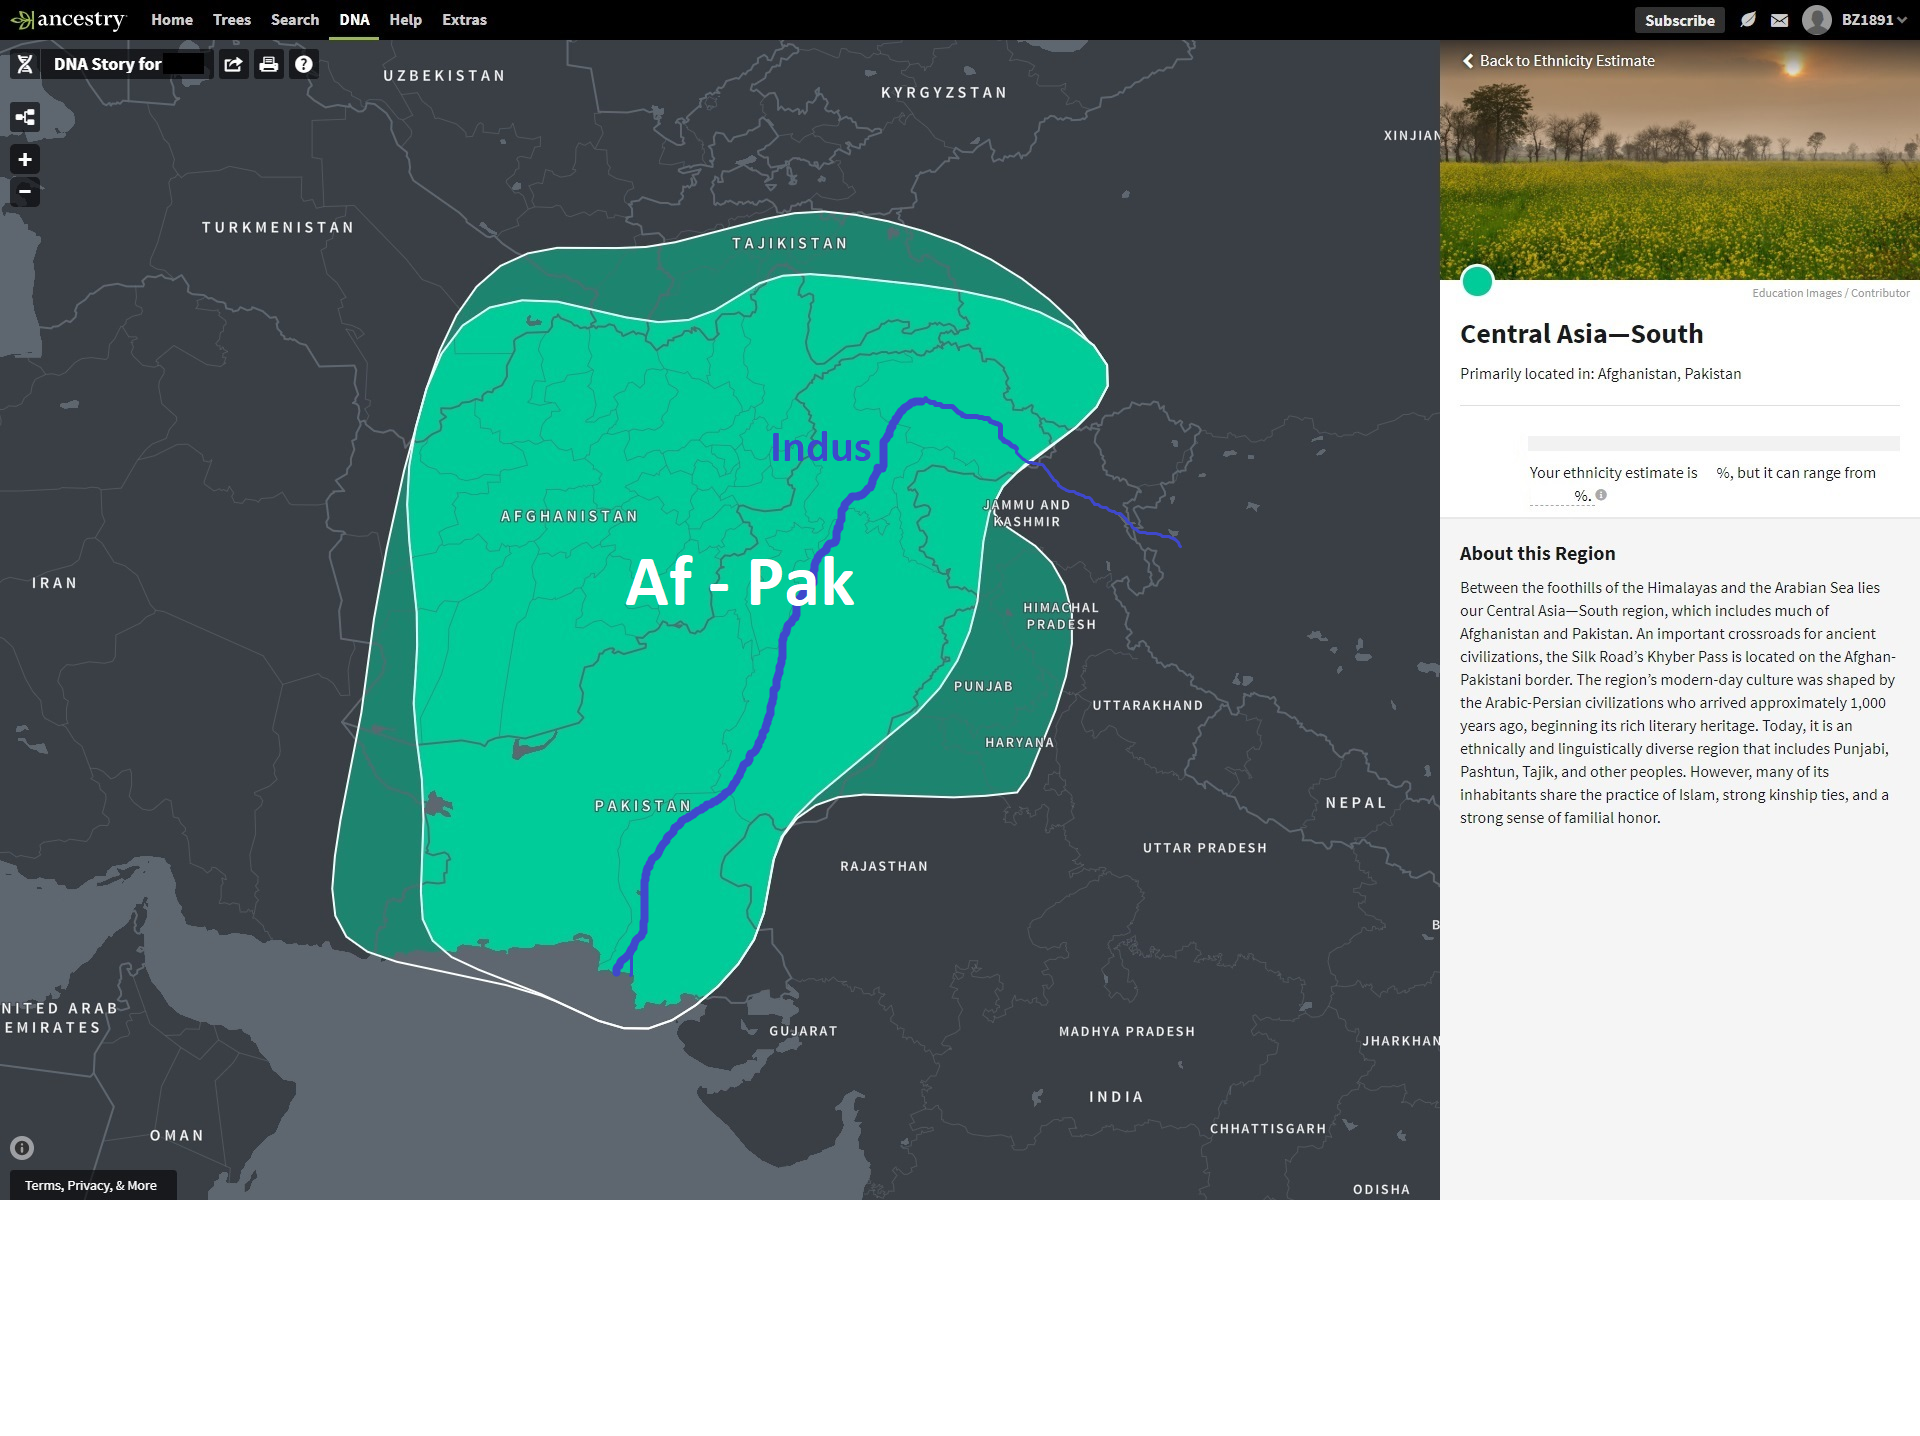
Task: Open the Help menu
Action: point(405,20)
